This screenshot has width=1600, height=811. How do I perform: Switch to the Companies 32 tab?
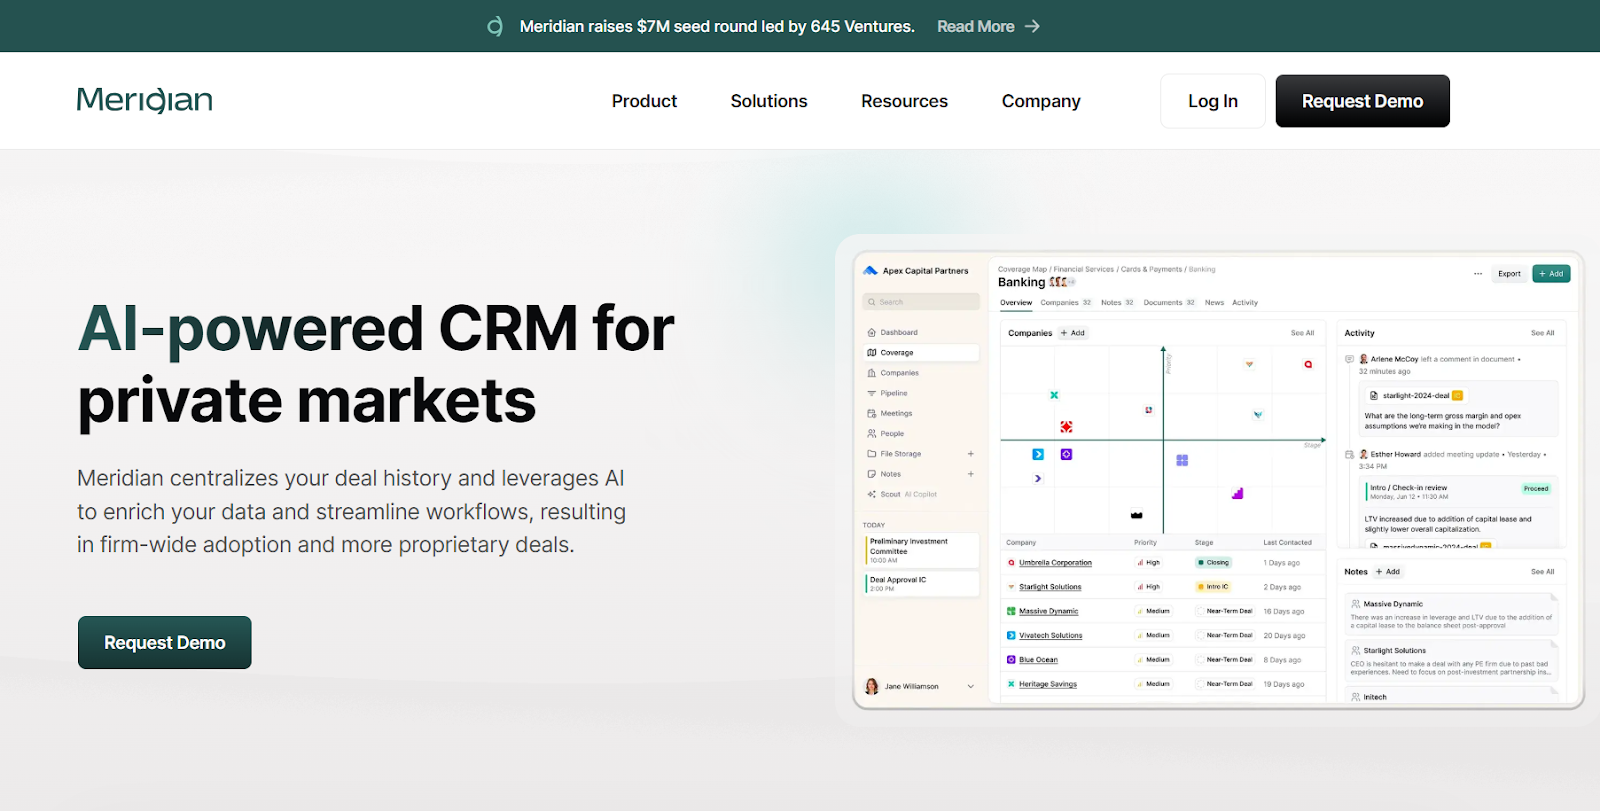pyautogui.click(x=1066, y=303)
